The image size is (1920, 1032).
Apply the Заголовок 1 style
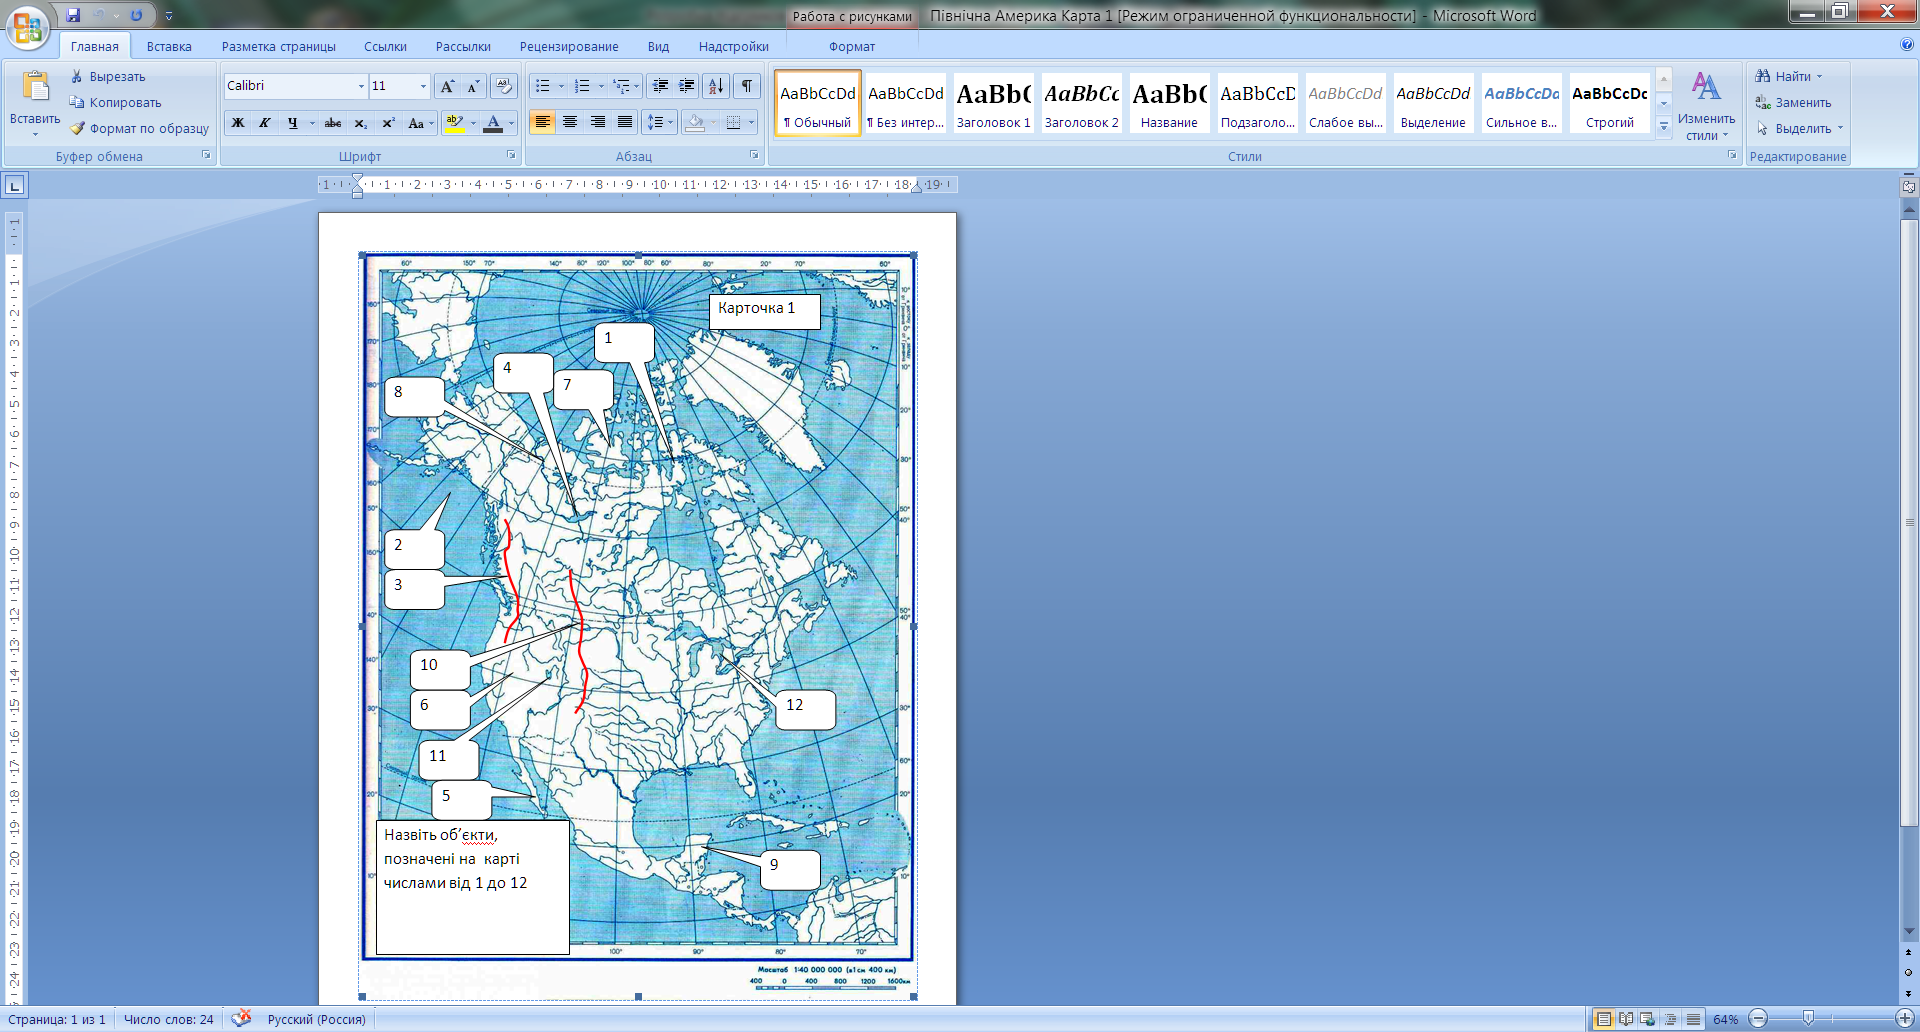pyautogui.click(x=993, y=104)
